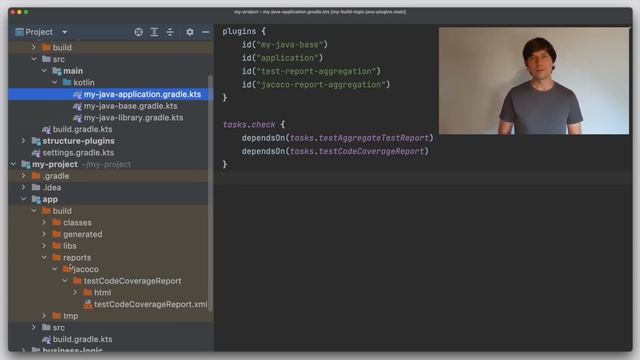Click the presenter webcam video overlay
This screenshot has height=360, width=640.
(x=534, y=81)
